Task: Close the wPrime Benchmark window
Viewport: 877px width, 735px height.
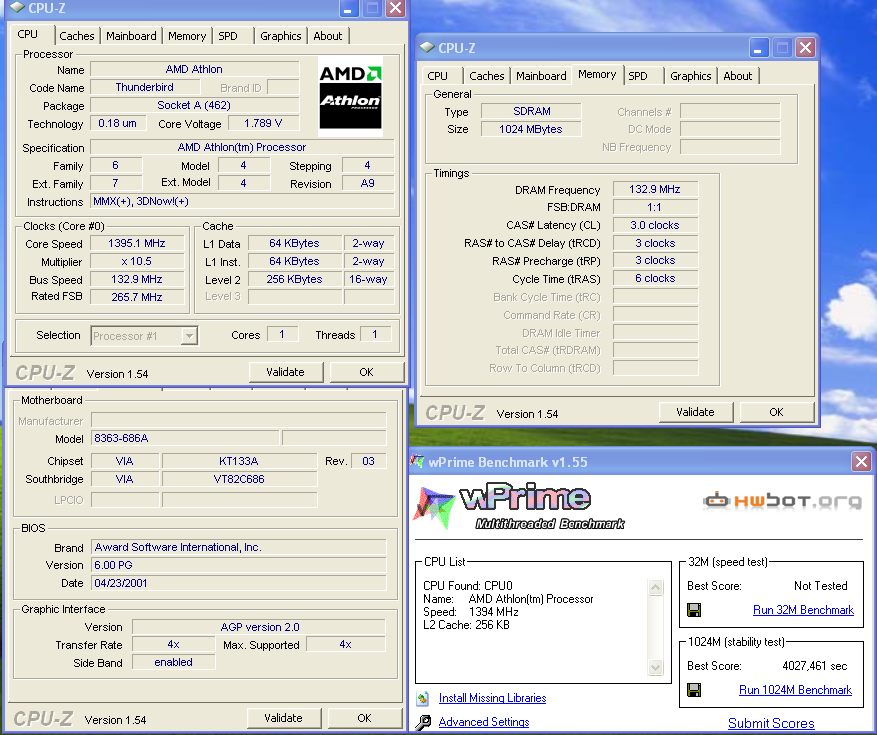Action: tap(861, 462)
